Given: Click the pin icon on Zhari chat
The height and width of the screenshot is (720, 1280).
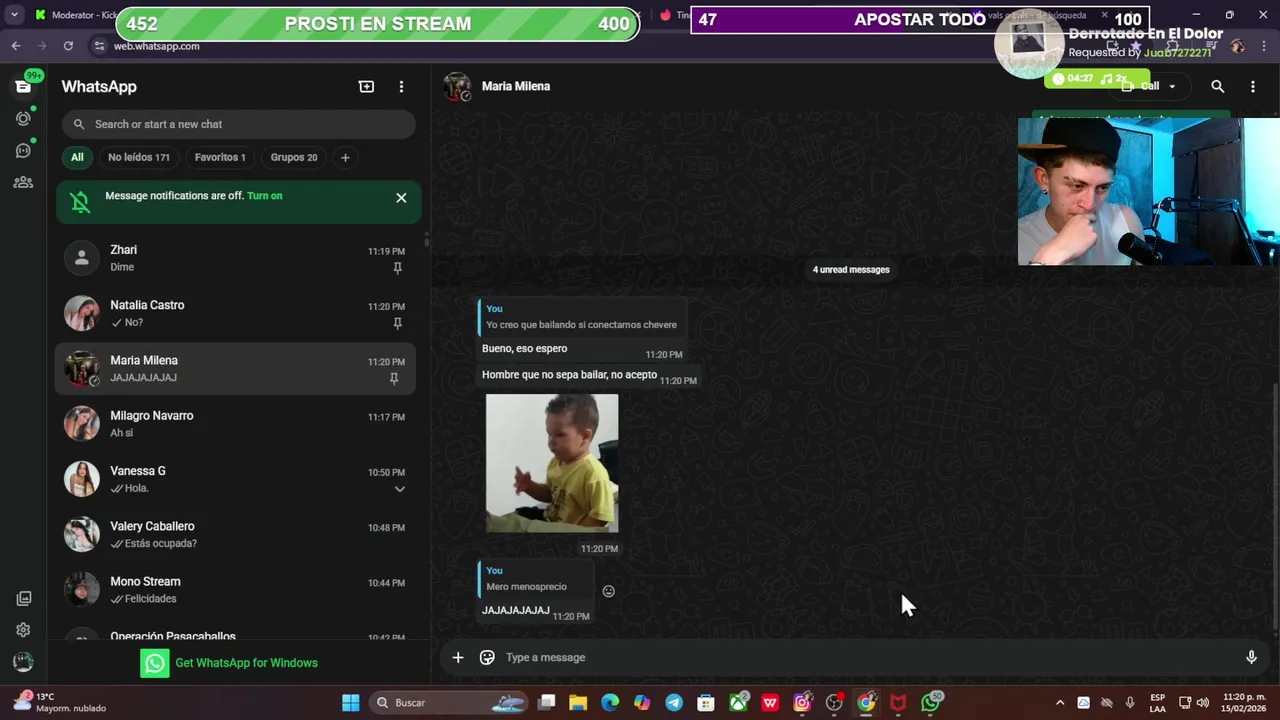Looking at the screenshot, I should [397, 268].
